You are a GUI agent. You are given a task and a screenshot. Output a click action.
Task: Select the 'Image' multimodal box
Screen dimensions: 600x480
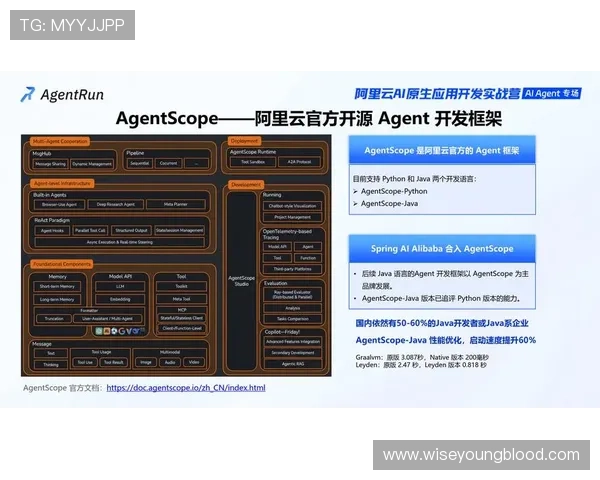point(146,362)
